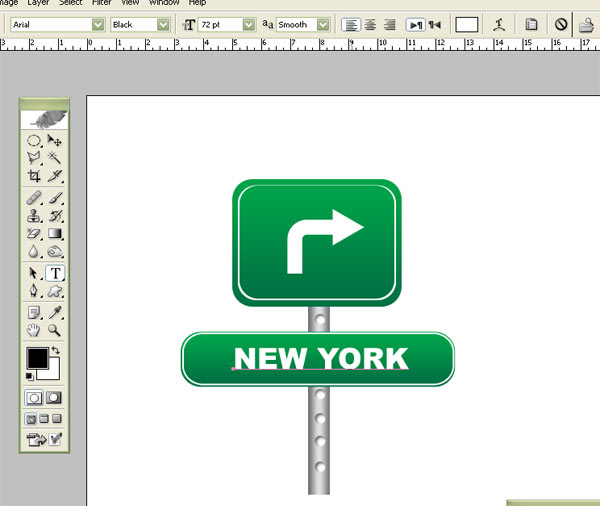Open the 72 pt font size dropdown arrow
This screenshot has height=506, width=600.
tap(249, 25)
